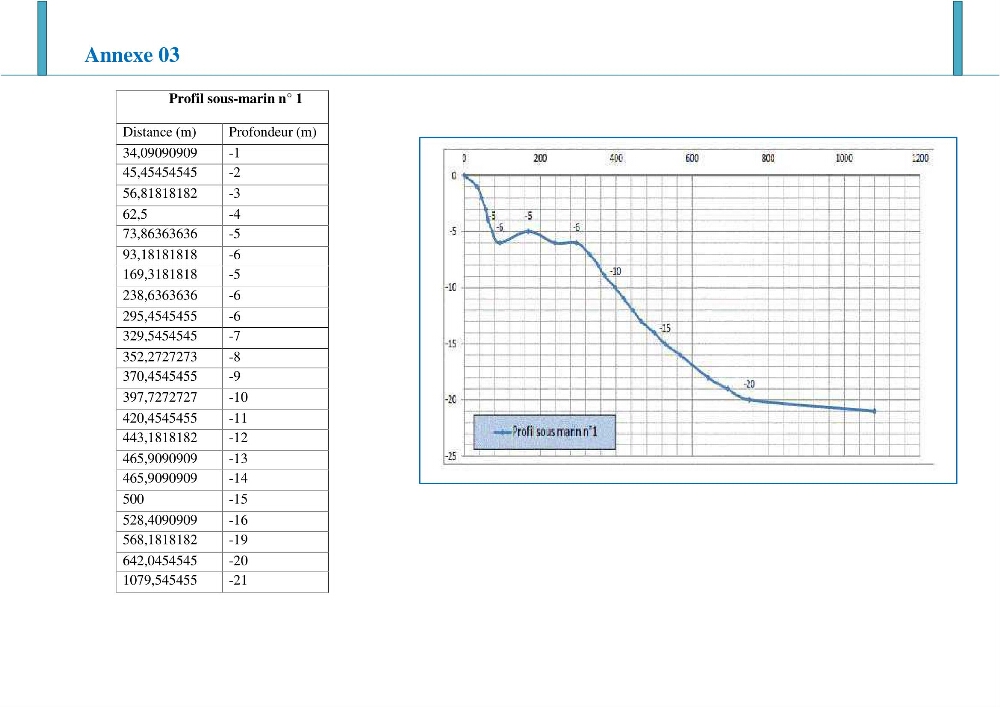Click the last row distance 1079,545455
This screenshot has width=1000, height=707.
click(170, 581)
